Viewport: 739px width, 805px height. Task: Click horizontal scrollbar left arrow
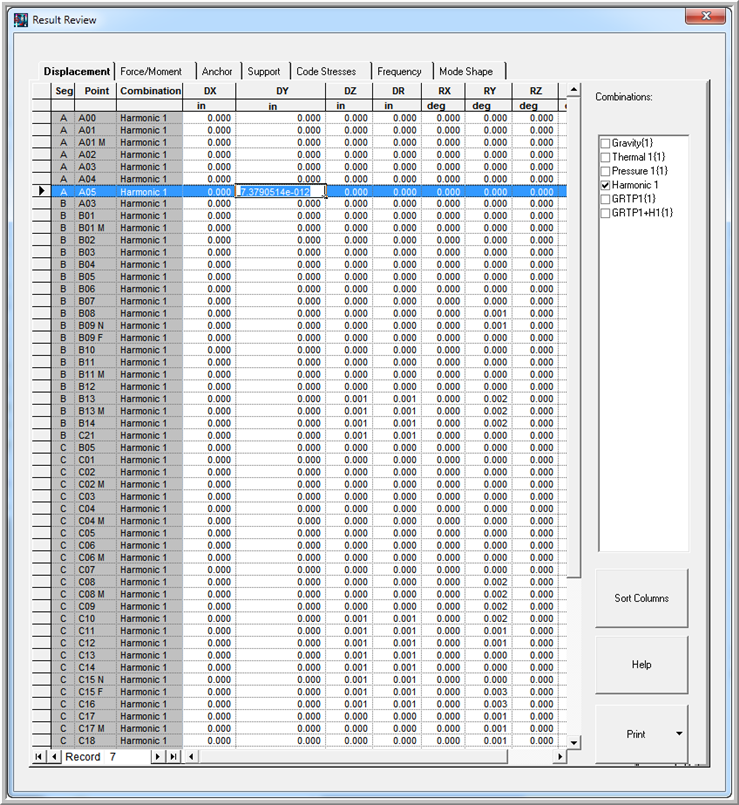[191, 756]
